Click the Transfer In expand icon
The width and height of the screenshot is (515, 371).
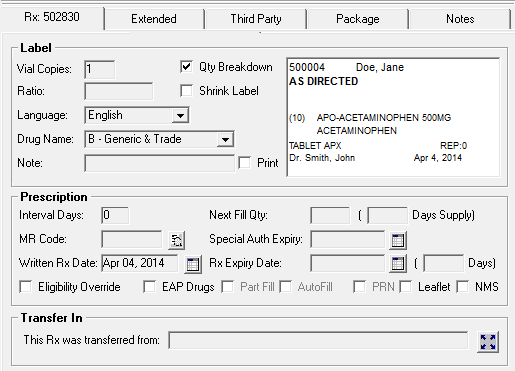coord(488,342)
